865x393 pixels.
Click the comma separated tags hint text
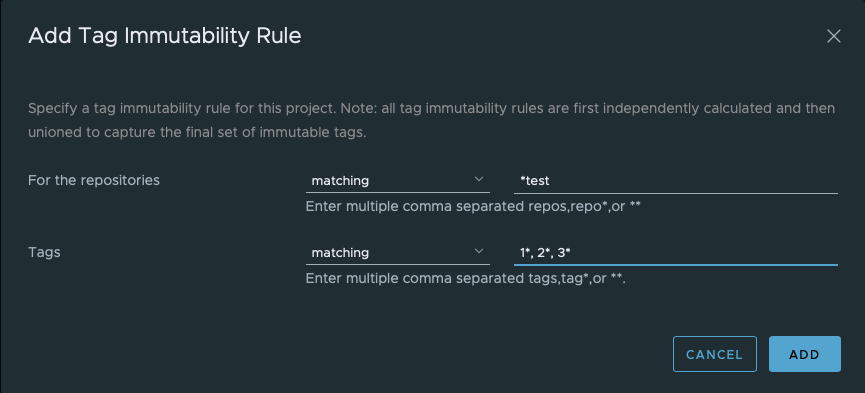pyautogui.click(x=466, y=279)
